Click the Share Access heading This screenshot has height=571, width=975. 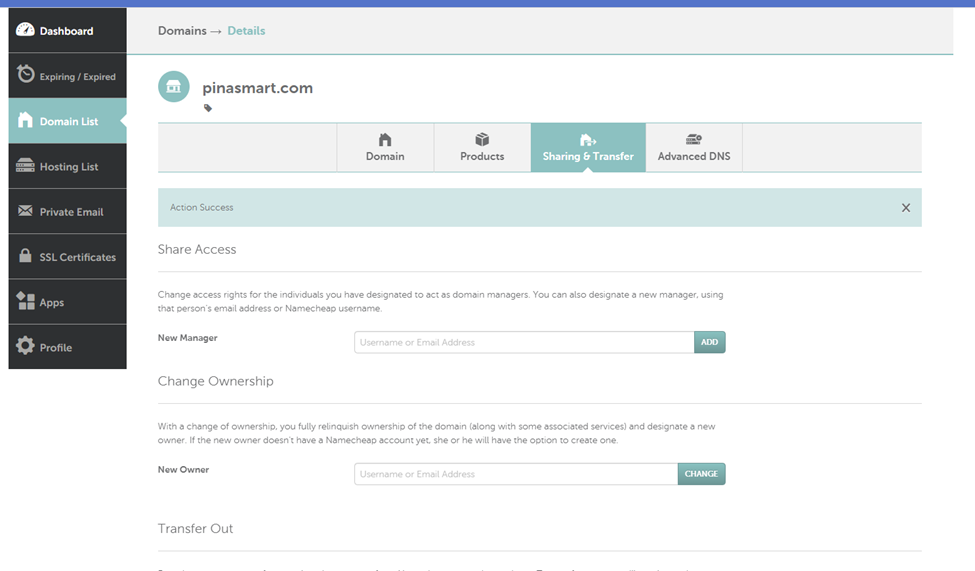[197, 249]
